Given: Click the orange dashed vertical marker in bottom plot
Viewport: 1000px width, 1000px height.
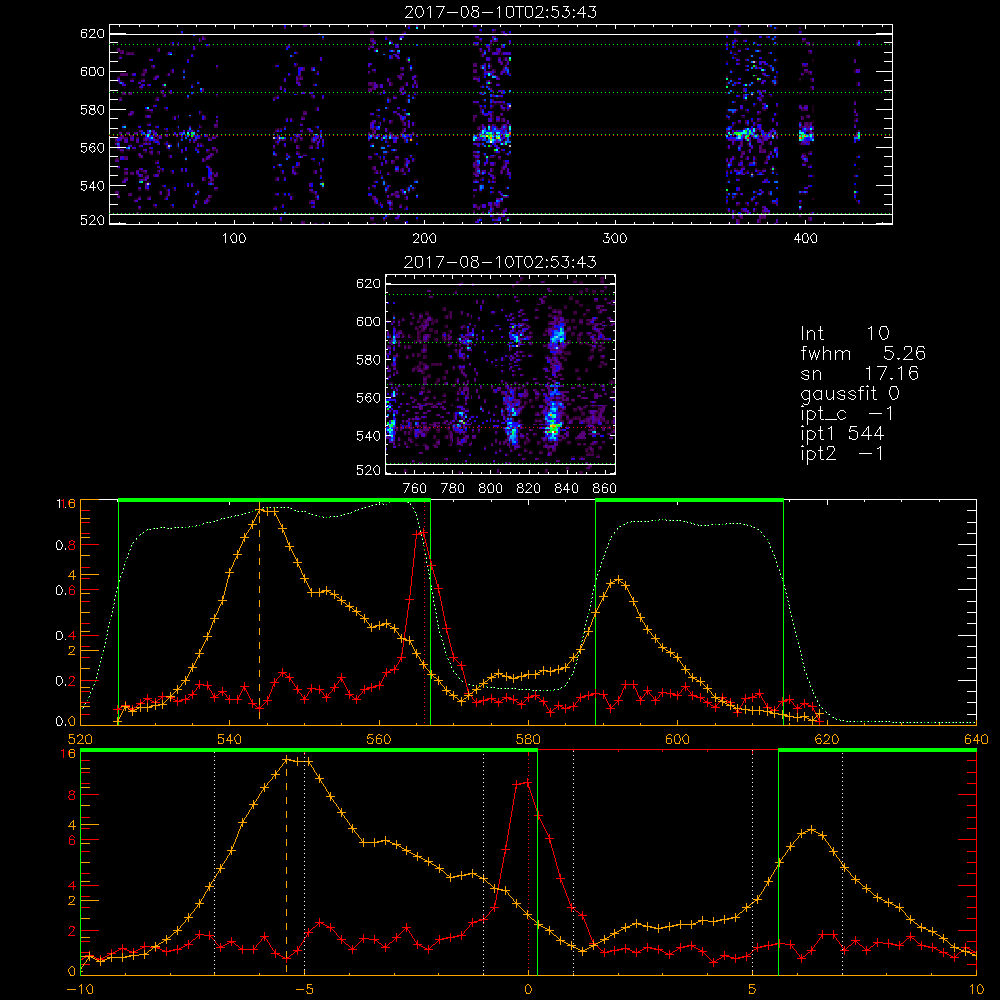Looking at the screenshot, I should [286, 867].
